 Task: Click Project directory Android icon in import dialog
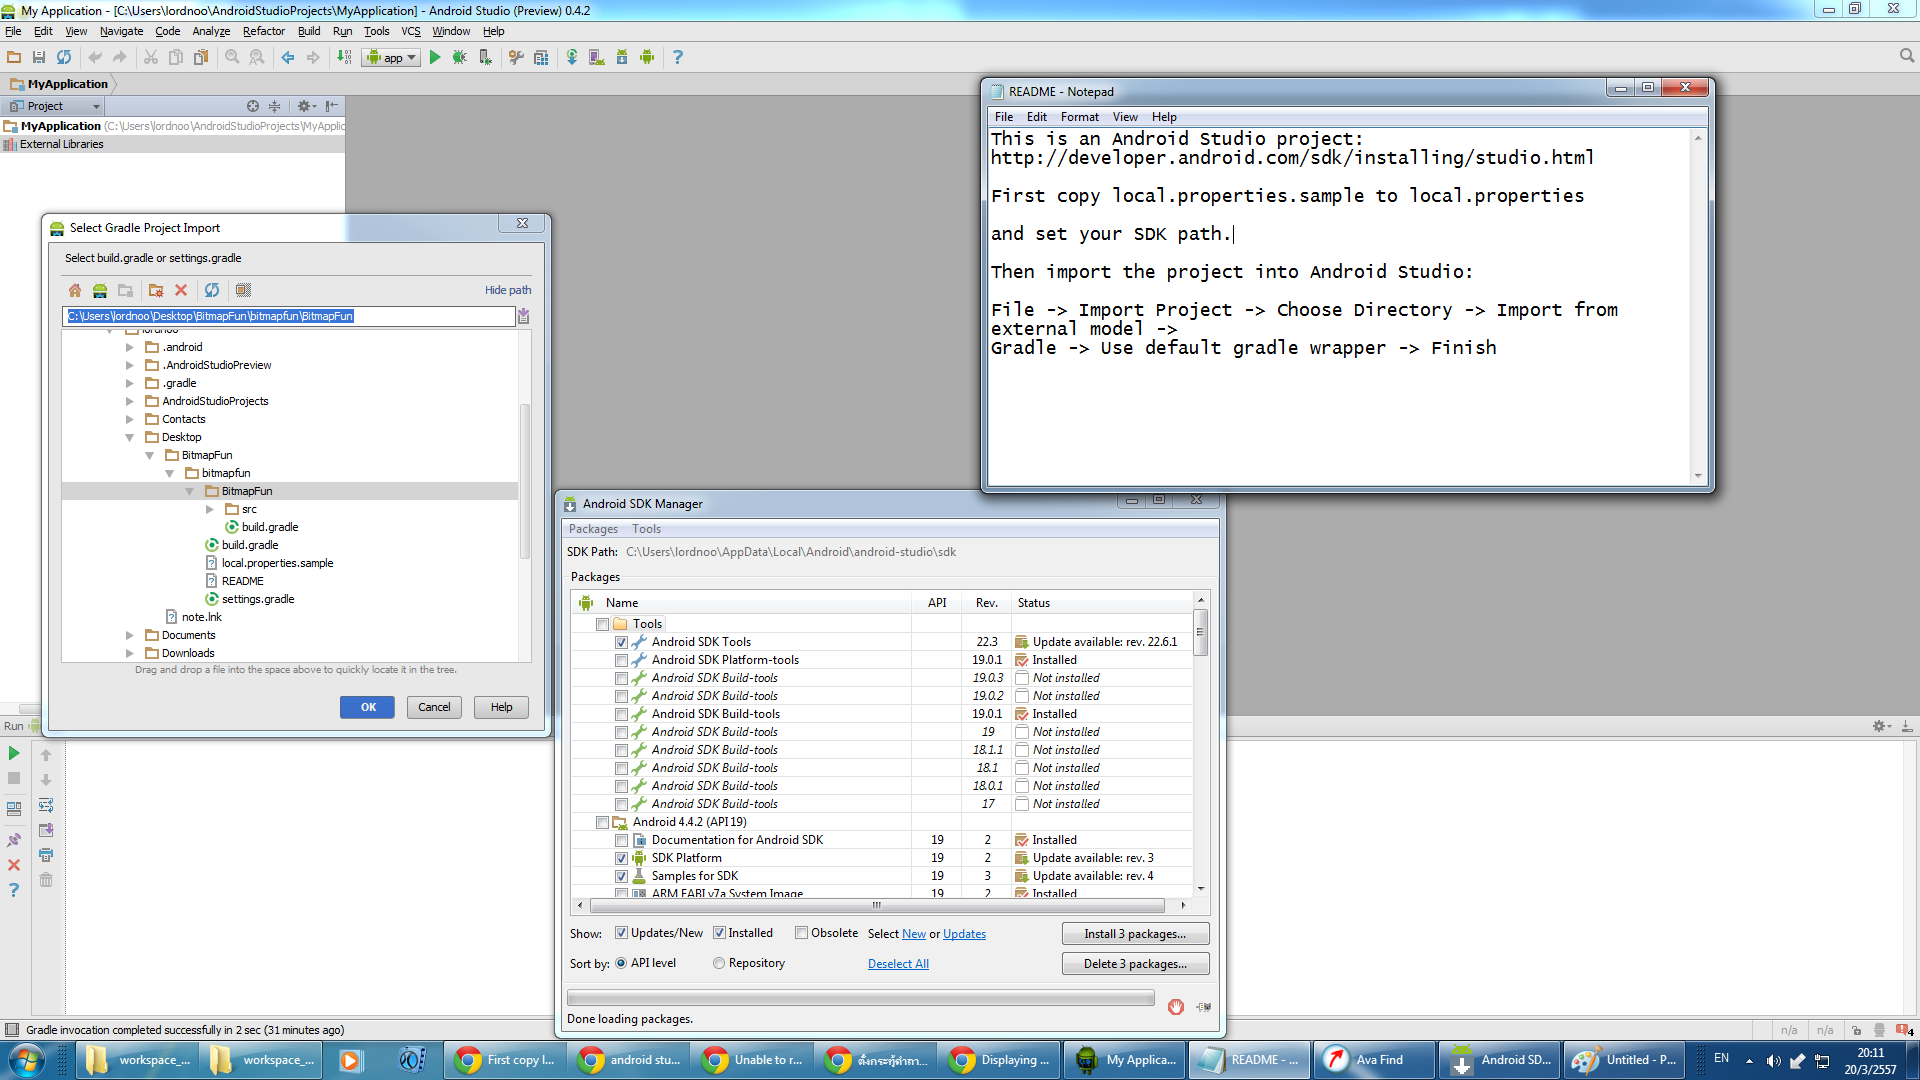tap(100, 290)
